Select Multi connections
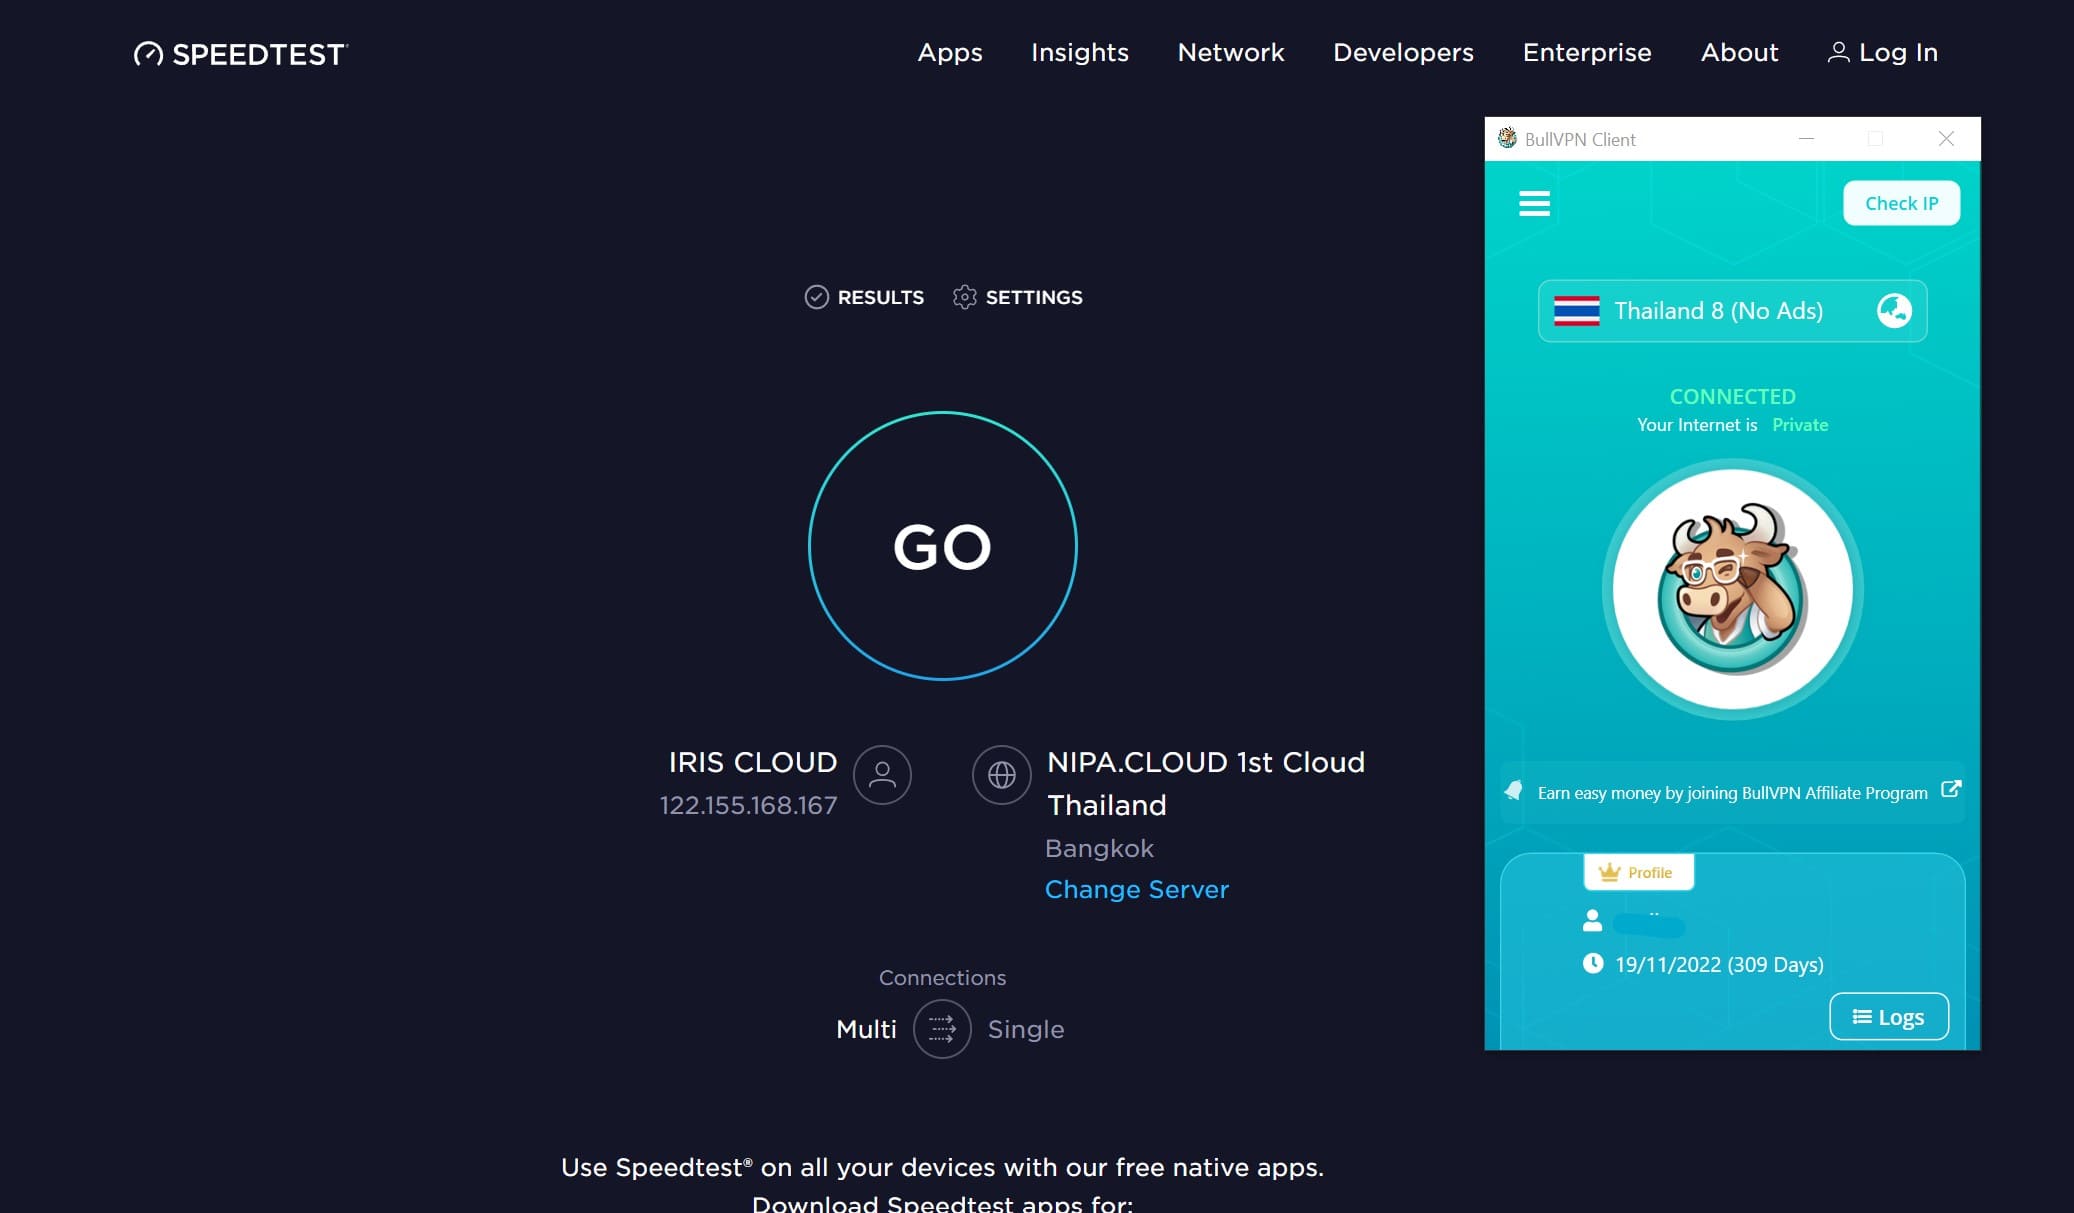 click(x=866, y=1029)
